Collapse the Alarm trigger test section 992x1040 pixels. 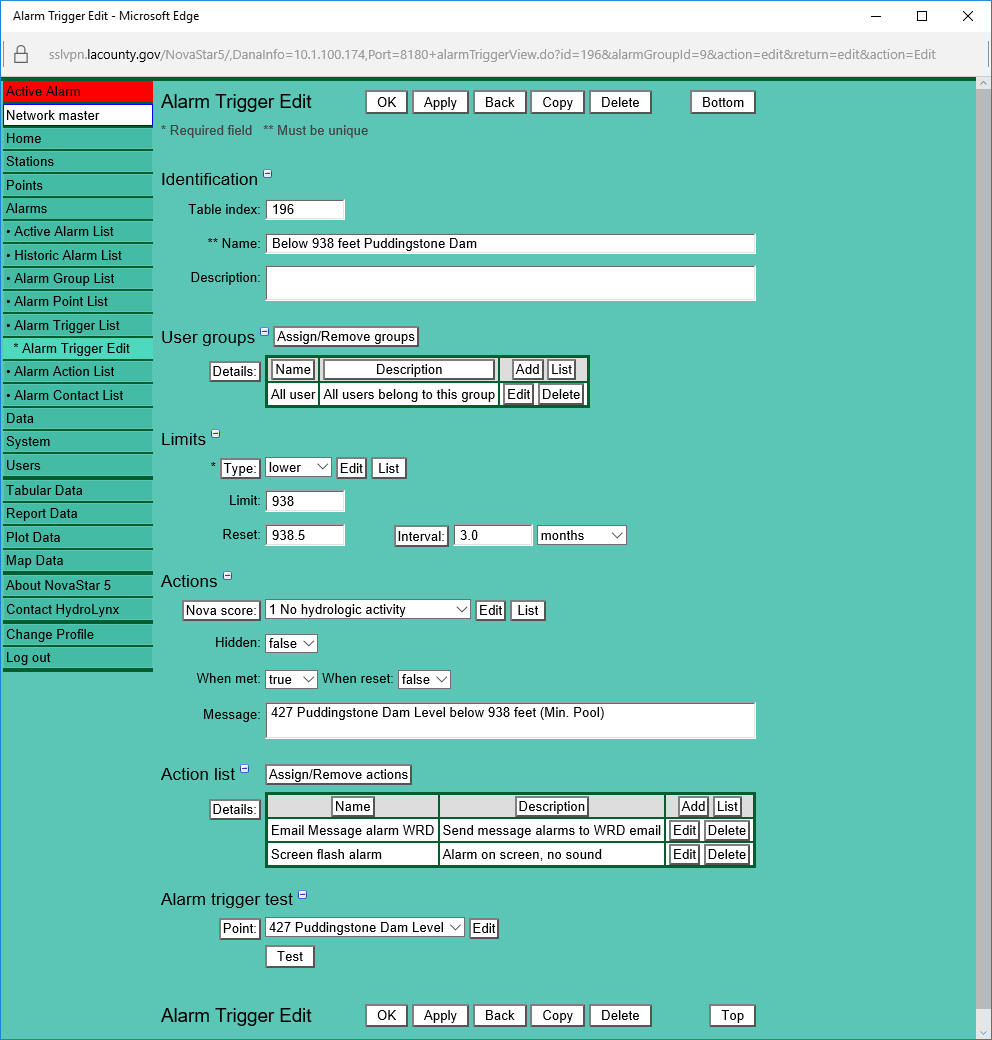tap(302, 895)
